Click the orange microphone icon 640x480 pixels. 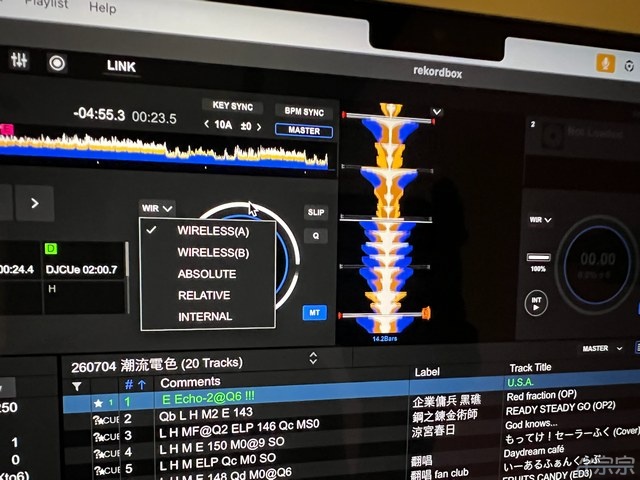[x=605, y=63]
